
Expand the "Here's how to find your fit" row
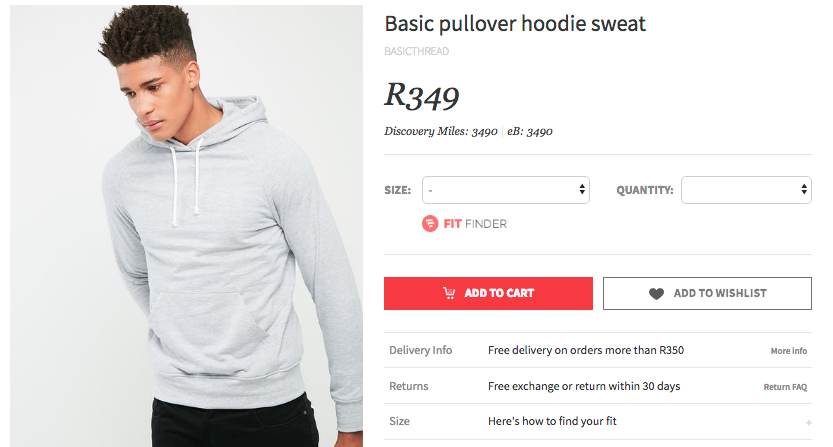click(x=598, y=421)
